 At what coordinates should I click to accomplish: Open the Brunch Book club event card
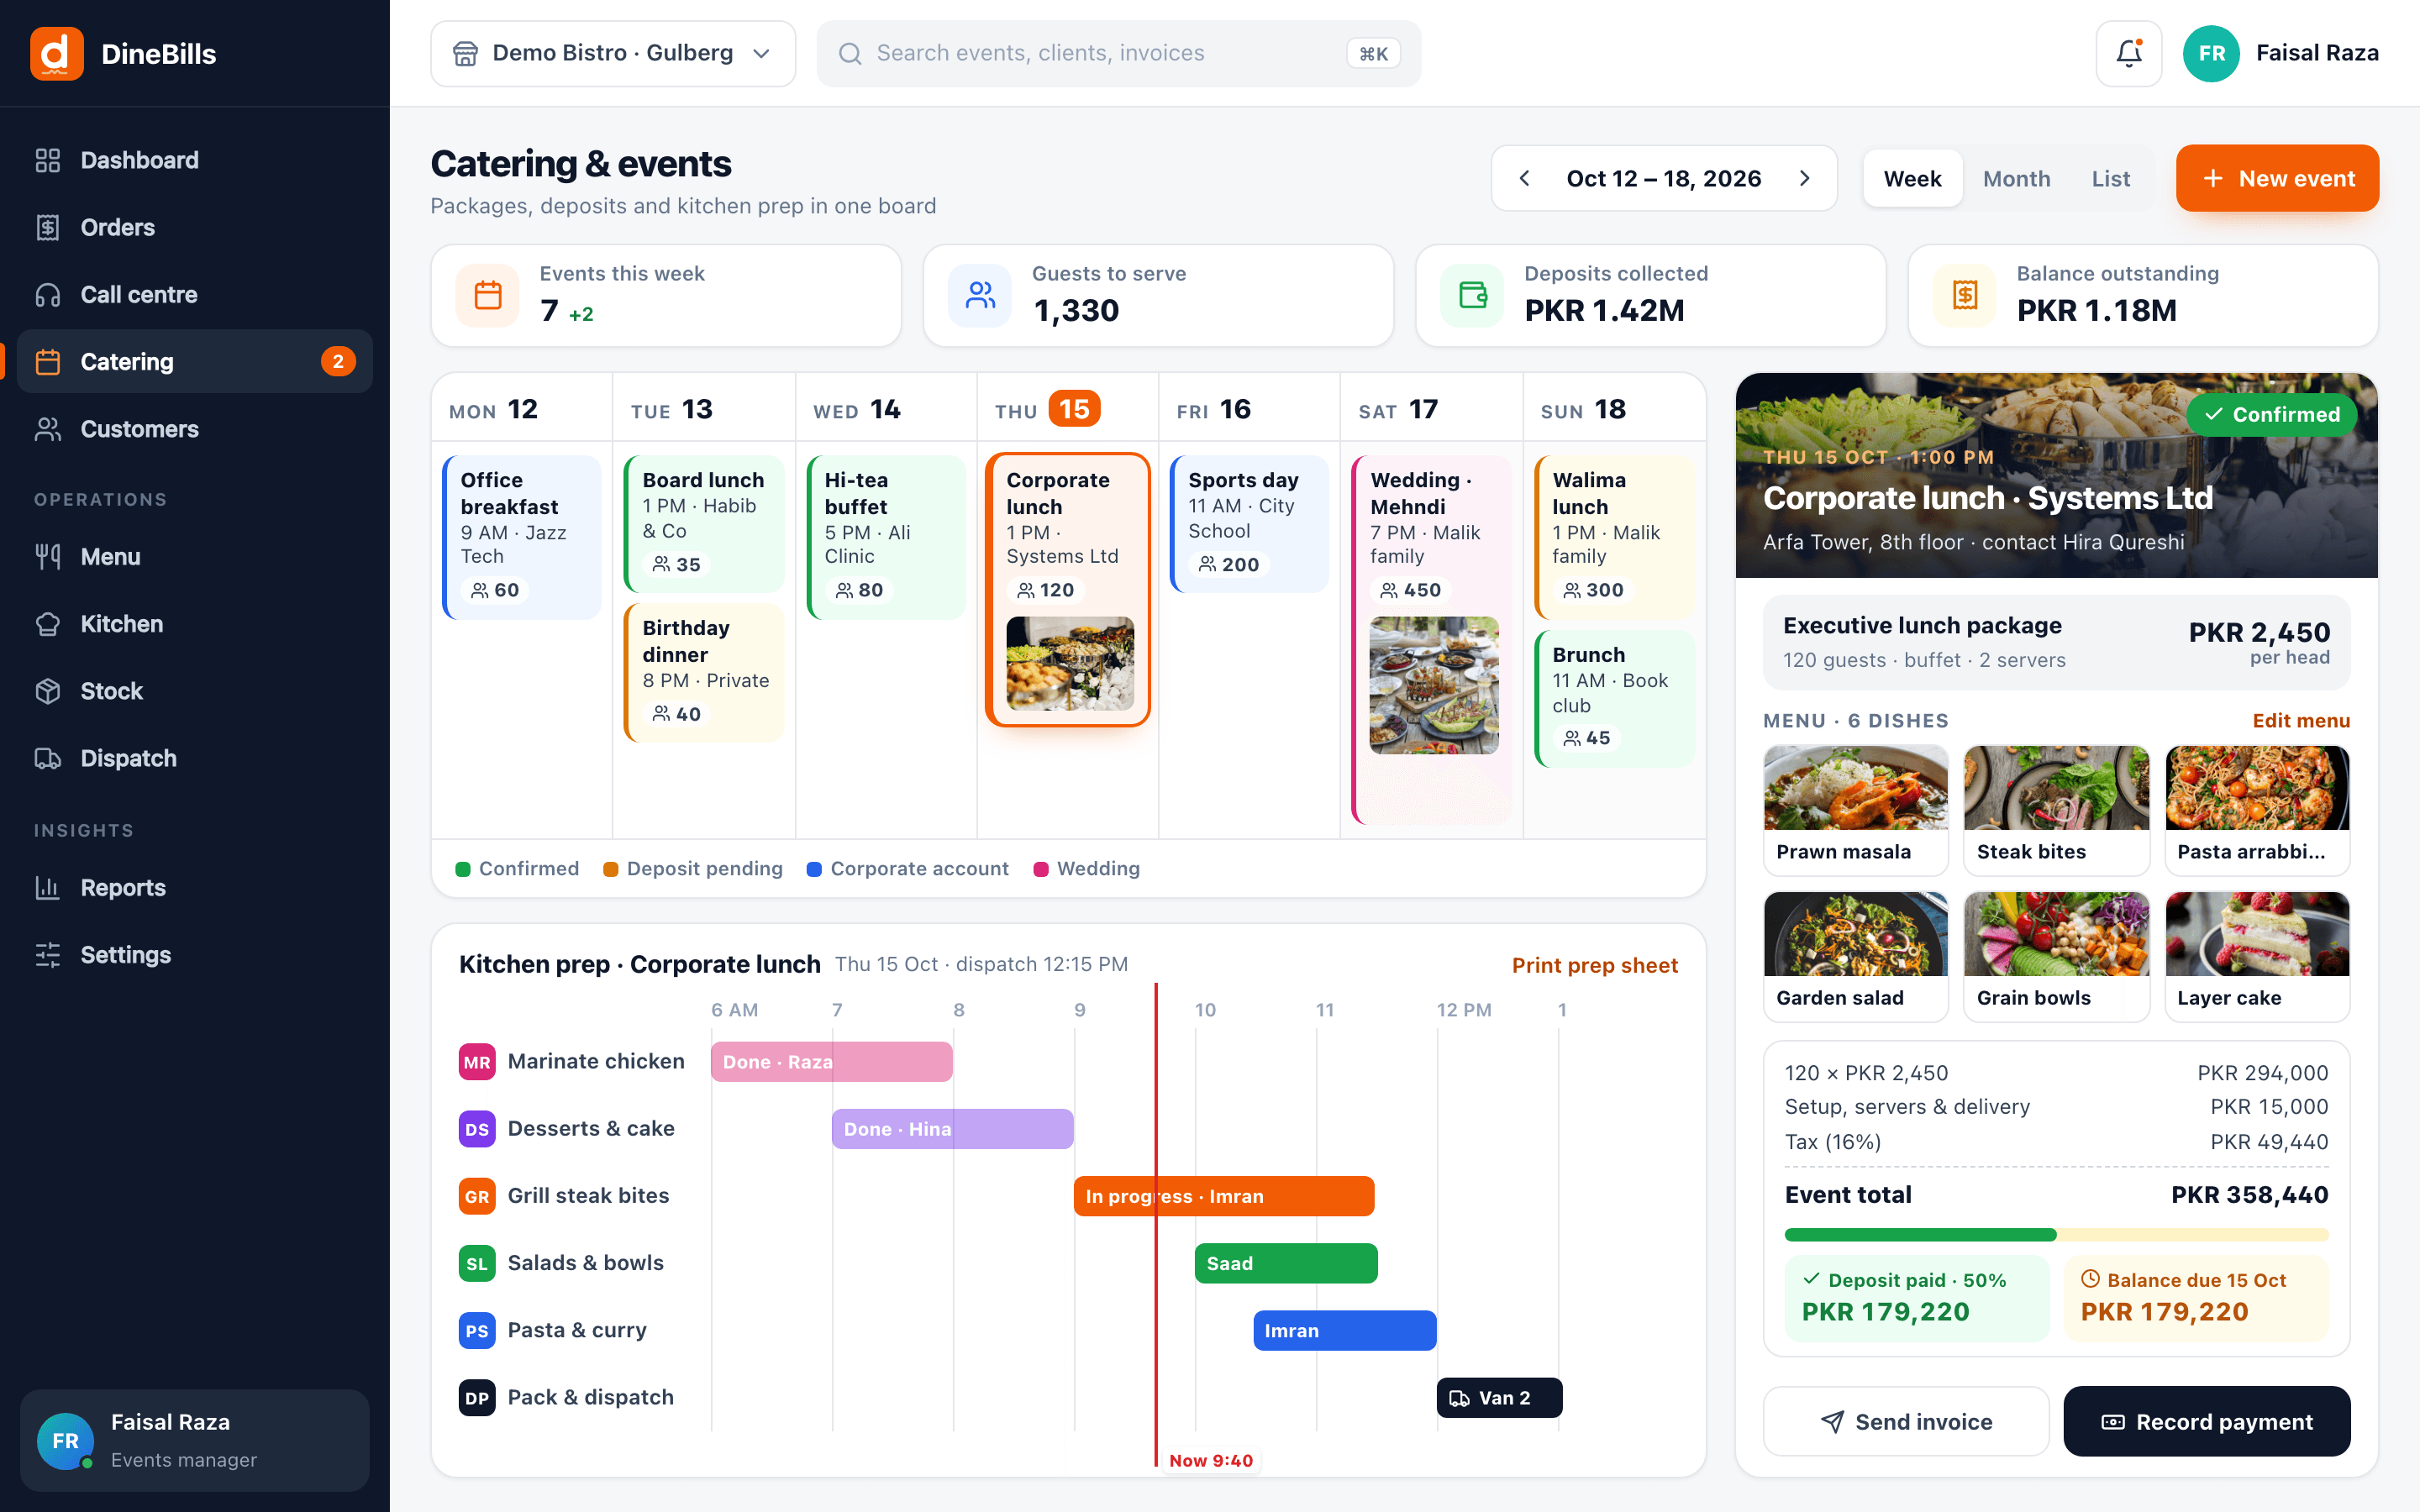pyautogui.click(x=1614, y=698)
